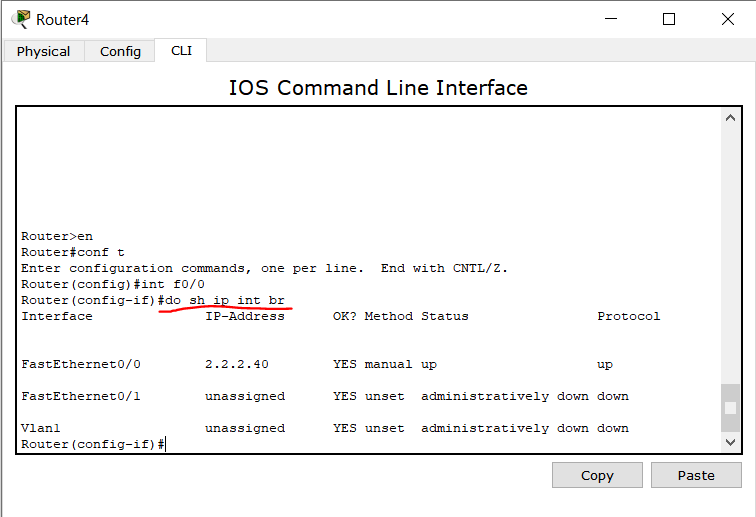The height and width of the screenshot is (517, 756).
Task: Maximize the Router4 window
Action: (669, 19)
